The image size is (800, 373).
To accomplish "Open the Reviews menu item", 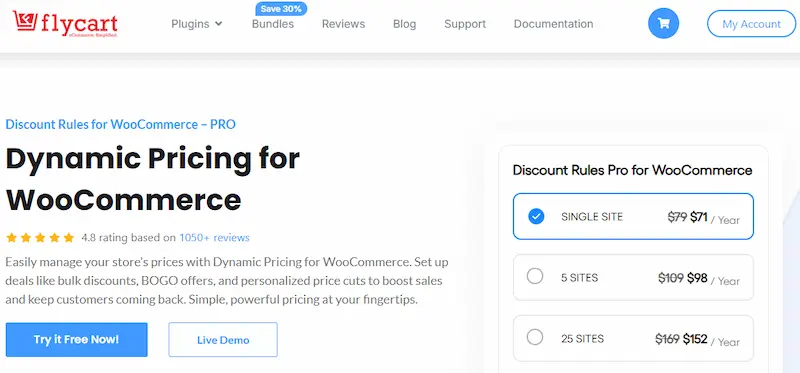I will click(343, 24).
